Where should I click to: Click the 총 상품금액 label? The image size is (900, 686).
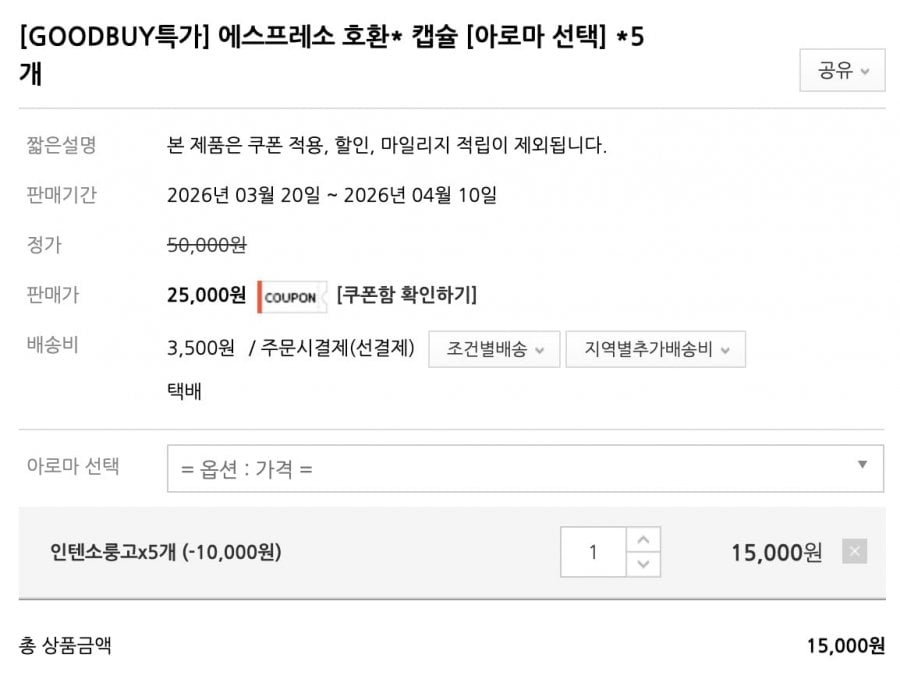point(65,646)
